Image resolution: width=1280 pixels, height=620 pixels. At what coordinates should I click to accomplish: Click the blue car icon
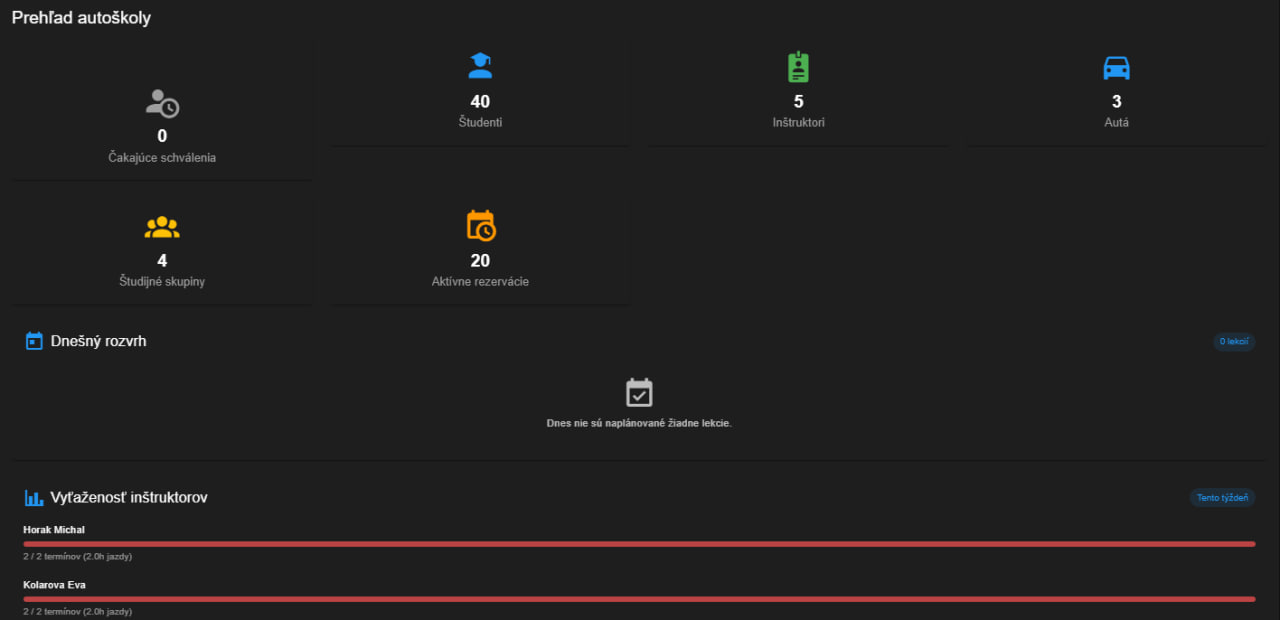[x=1116, y=67]
